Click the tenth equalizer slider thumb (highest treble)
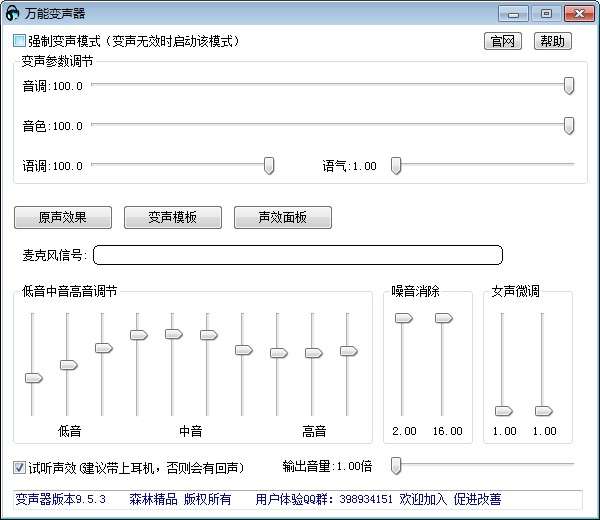This screenshot has height=520, width=600. [x=349, y=351]
